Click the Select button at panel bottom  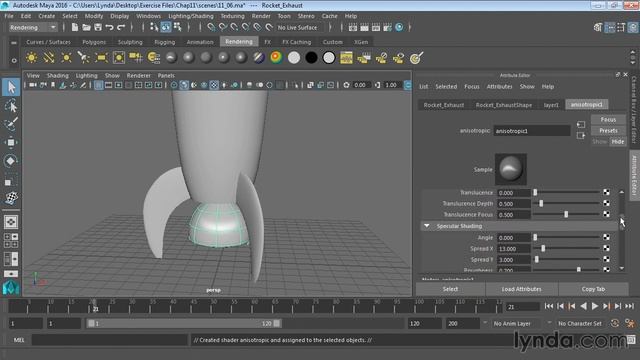450,289
